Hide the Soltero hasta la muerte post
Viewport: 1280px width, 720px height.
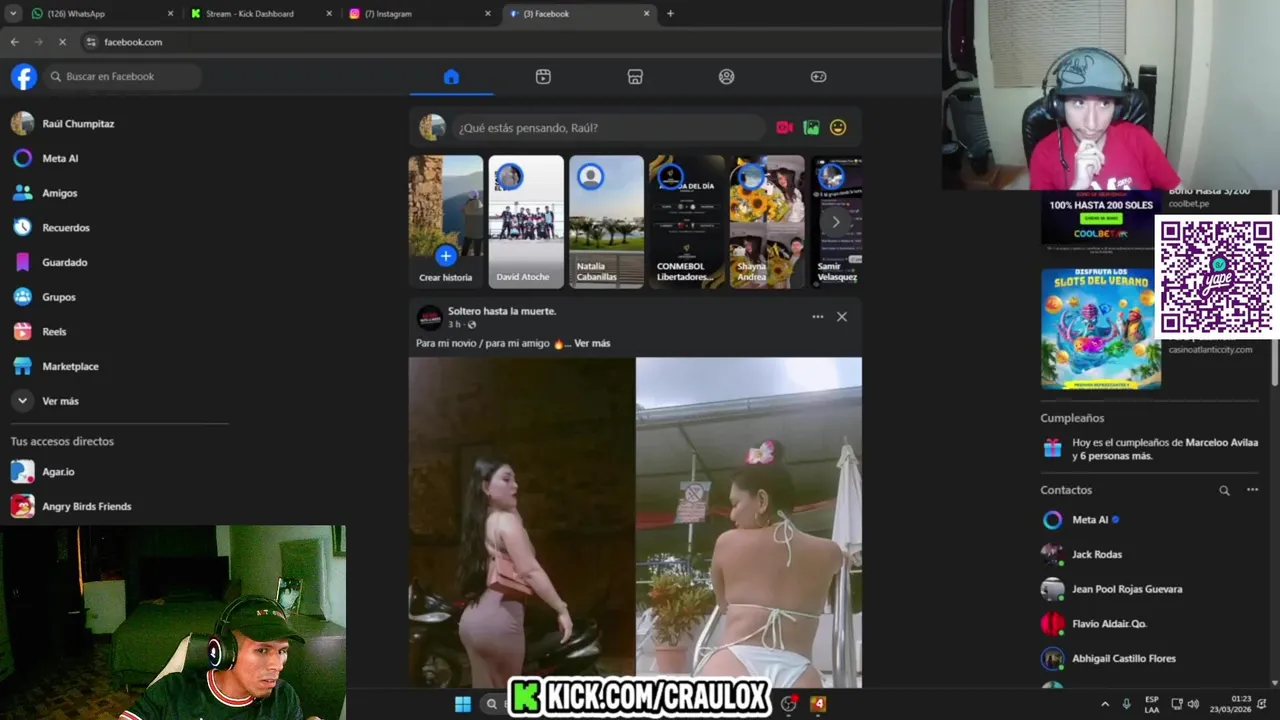click(x=842, y=317)
